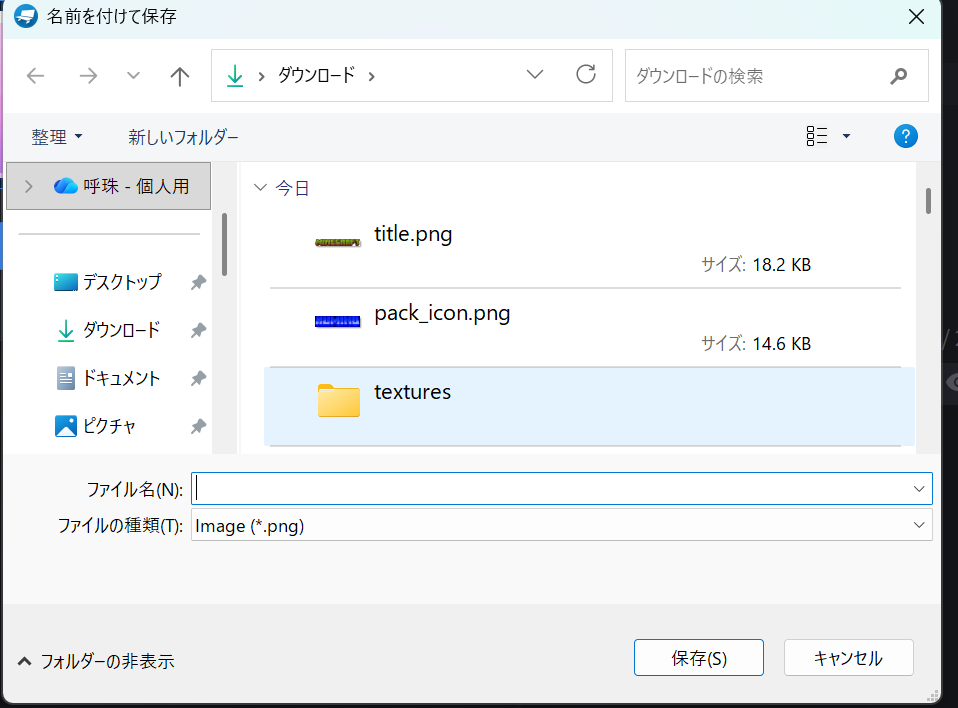Image resolution: width=958 pixels, height=708 pixels.
Task: Collapse the 今日 group header
Action: point(262,188)
